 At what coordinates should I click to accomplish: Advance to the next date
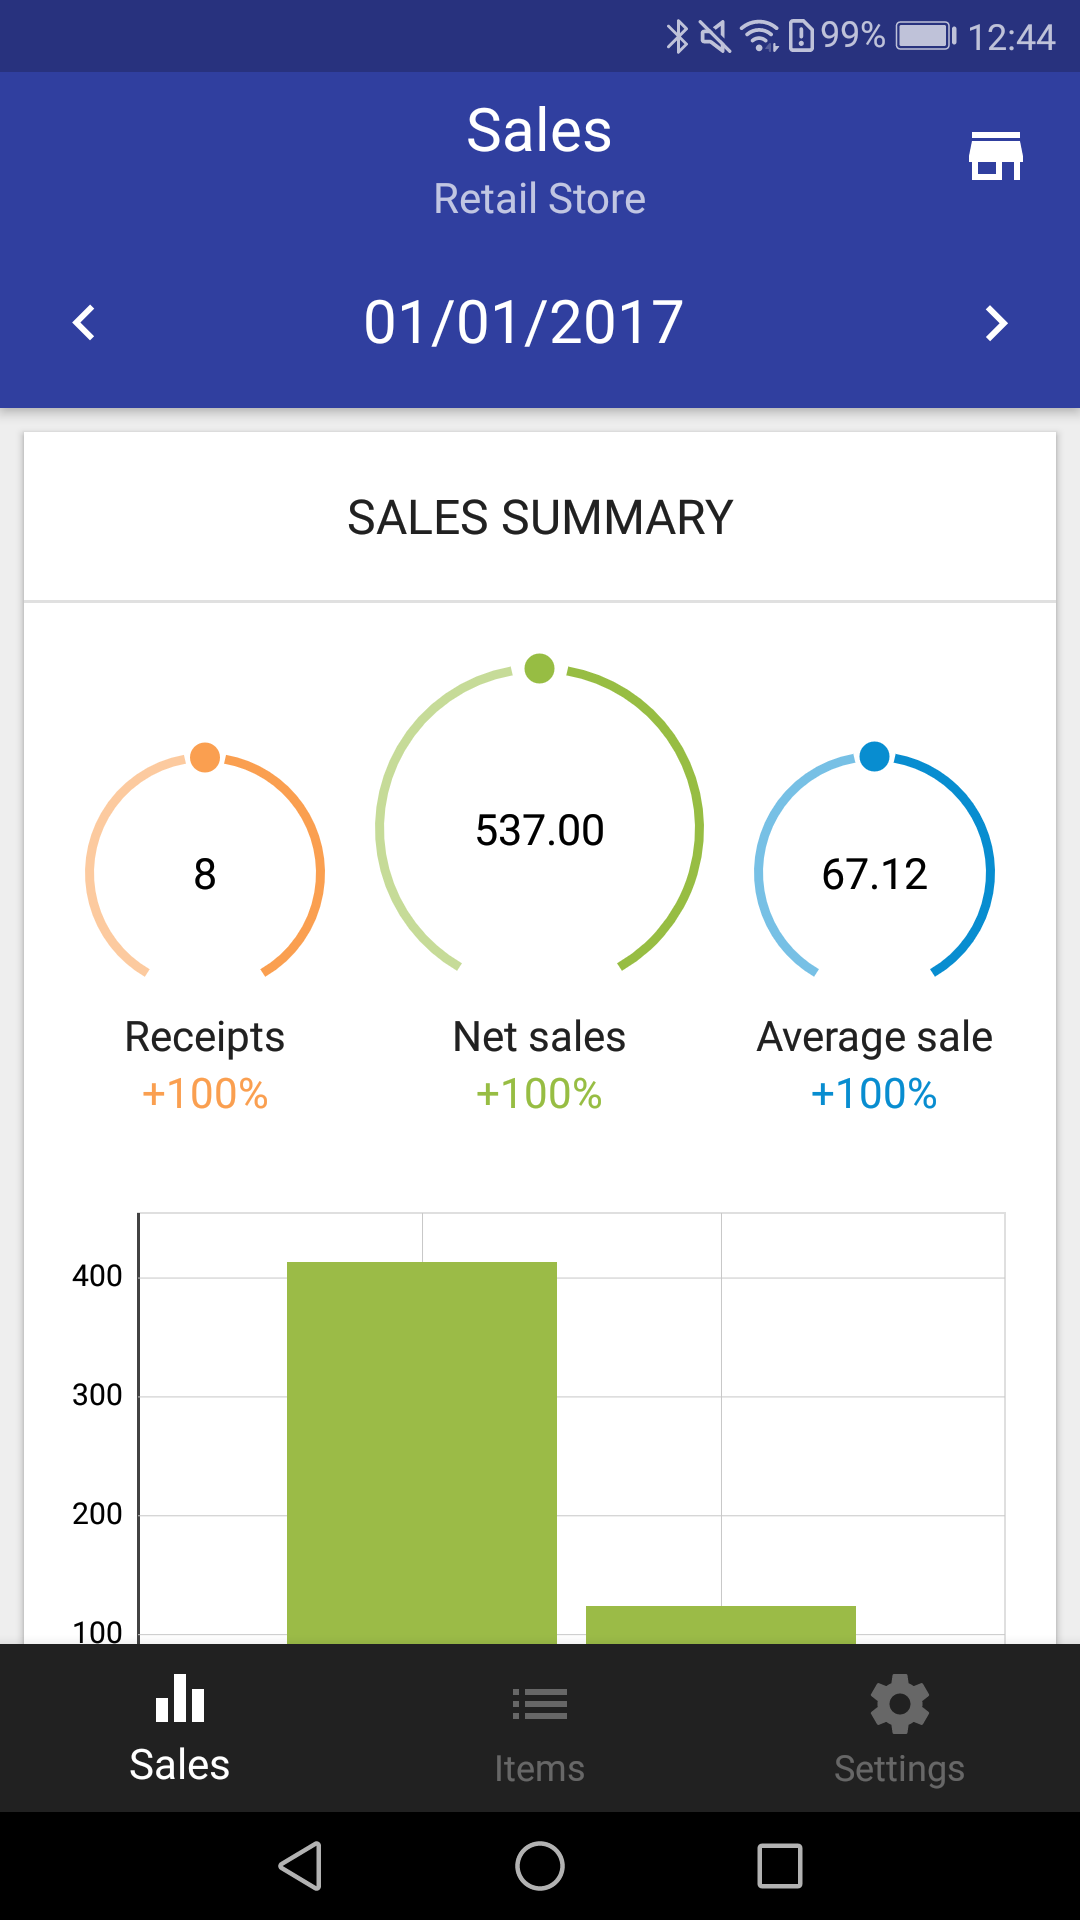pyautogui.click(x=996, y=323)
